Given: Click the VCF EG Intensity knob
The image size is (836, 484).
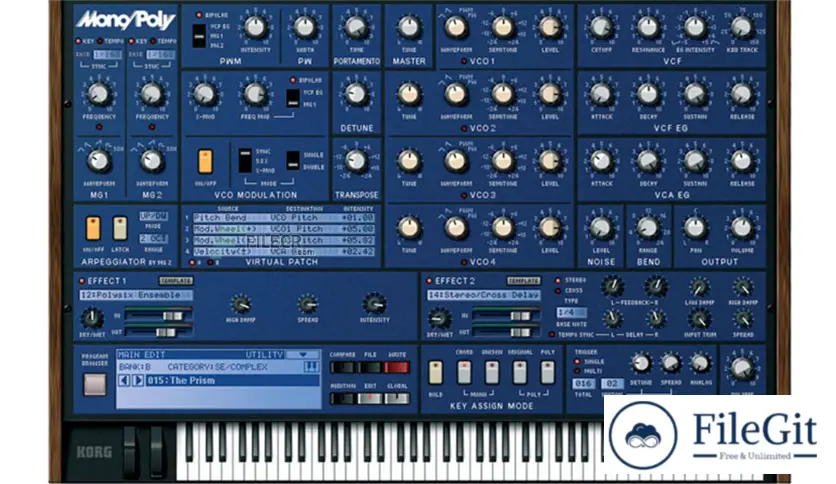Looking at the screenshot, I should [695, 27].
